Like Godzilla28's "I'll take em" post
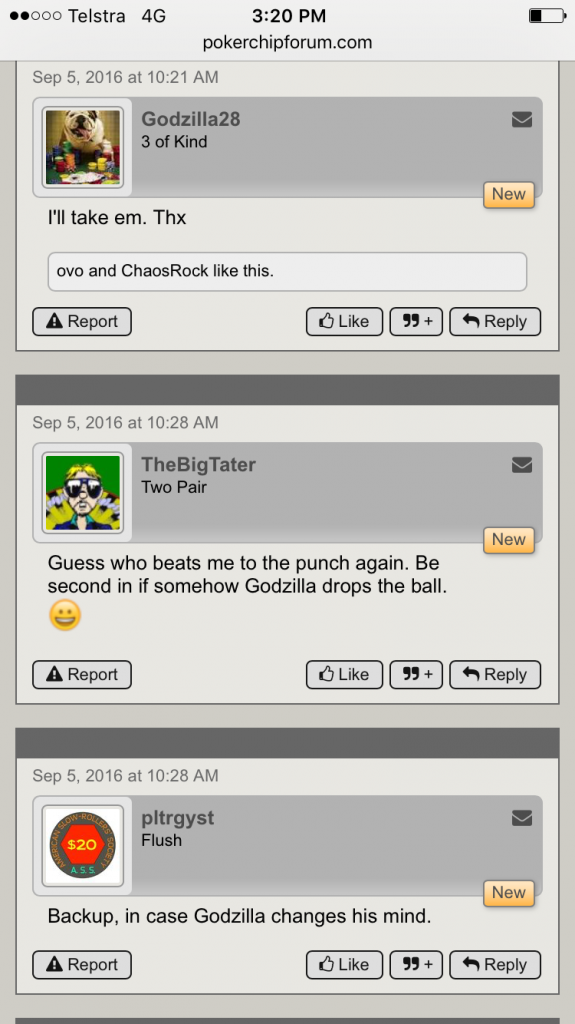The width and height of the screenshot is (575, 1024). 344,321
